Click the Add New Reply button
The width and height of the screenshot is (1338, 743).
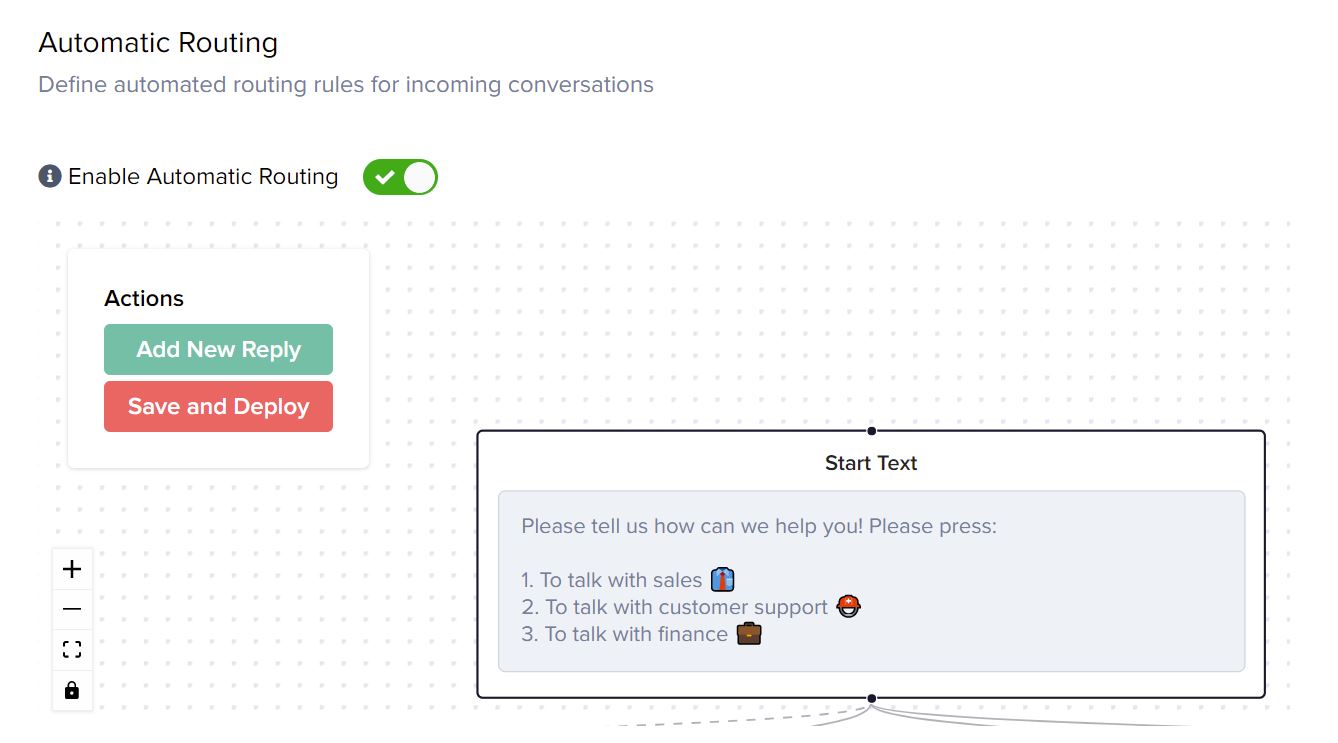218,349
